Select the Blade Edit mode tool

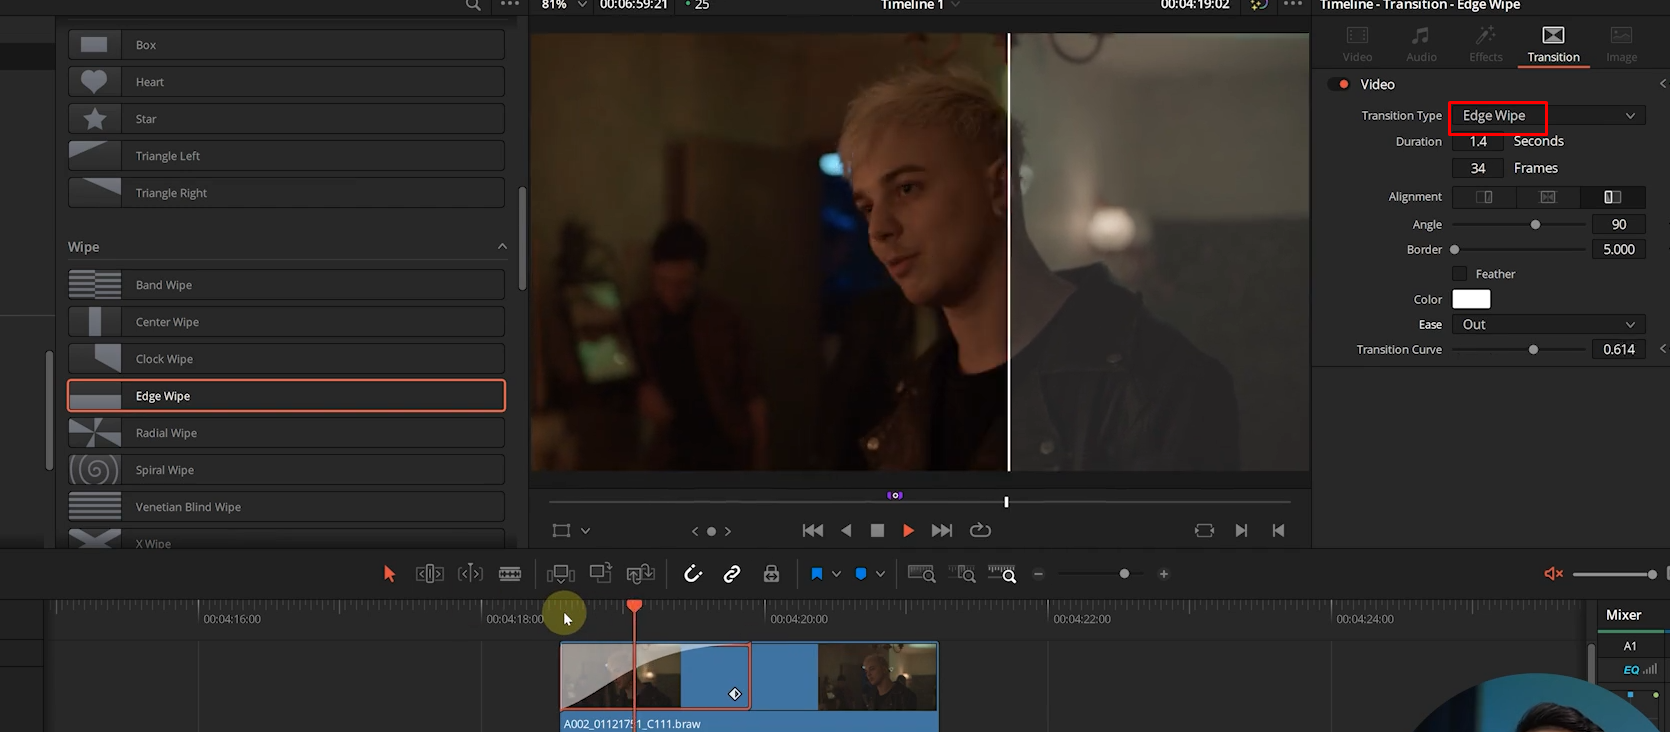pos(510,574)
